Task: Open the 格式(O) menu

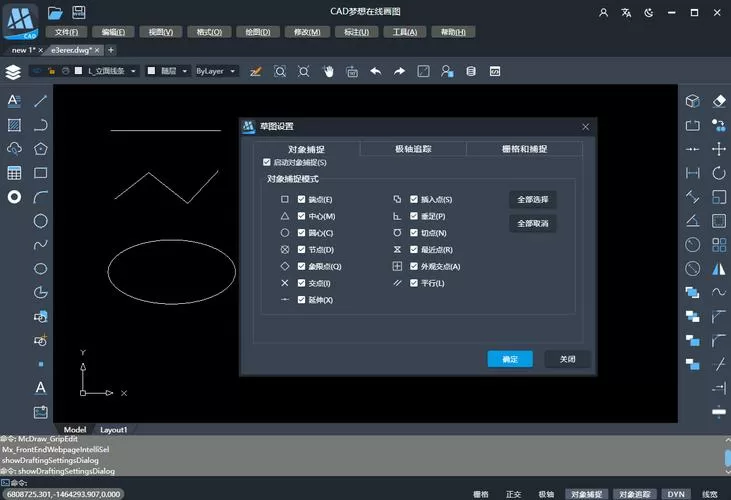Action: coord(209,32)
